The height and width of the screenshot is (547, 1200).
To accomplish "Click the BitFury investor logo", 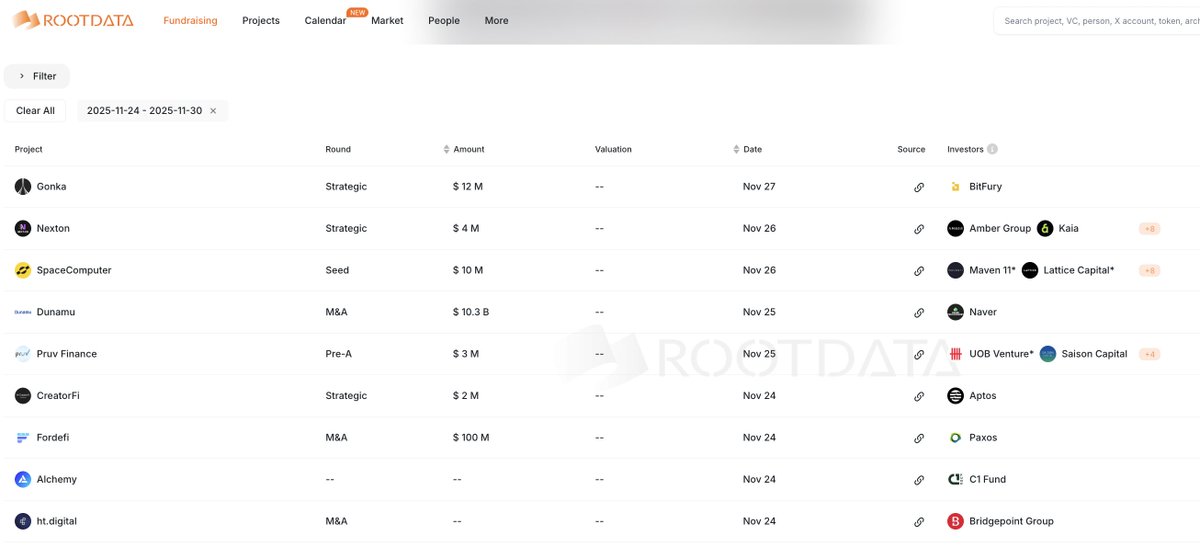I will pos(955,187).
